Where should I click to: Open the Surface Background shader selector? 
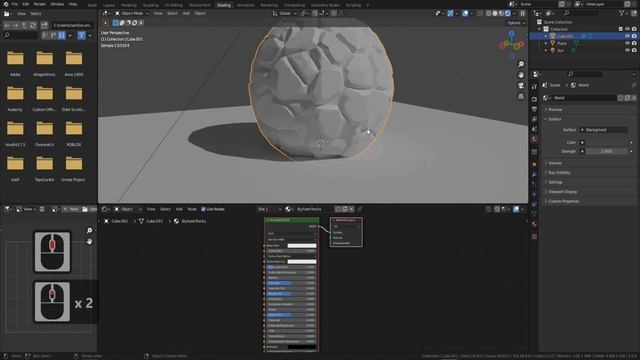click(x=604, y=130)
